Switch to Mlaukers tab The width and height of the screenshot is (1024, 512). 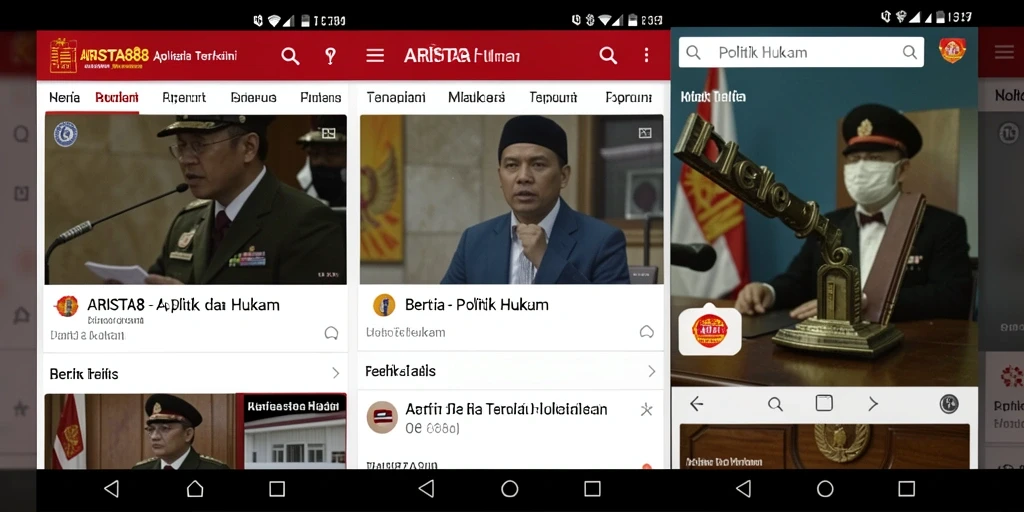[476, 97]
